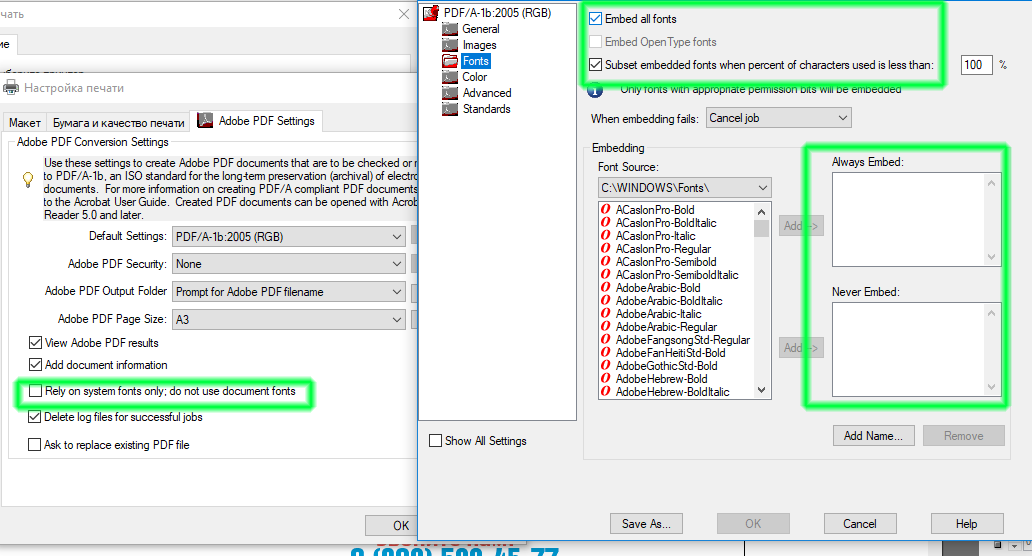Select AdobeArabic-BoldItalic in font list
This screenshot has width=1032, height=556.
point(669,301)
